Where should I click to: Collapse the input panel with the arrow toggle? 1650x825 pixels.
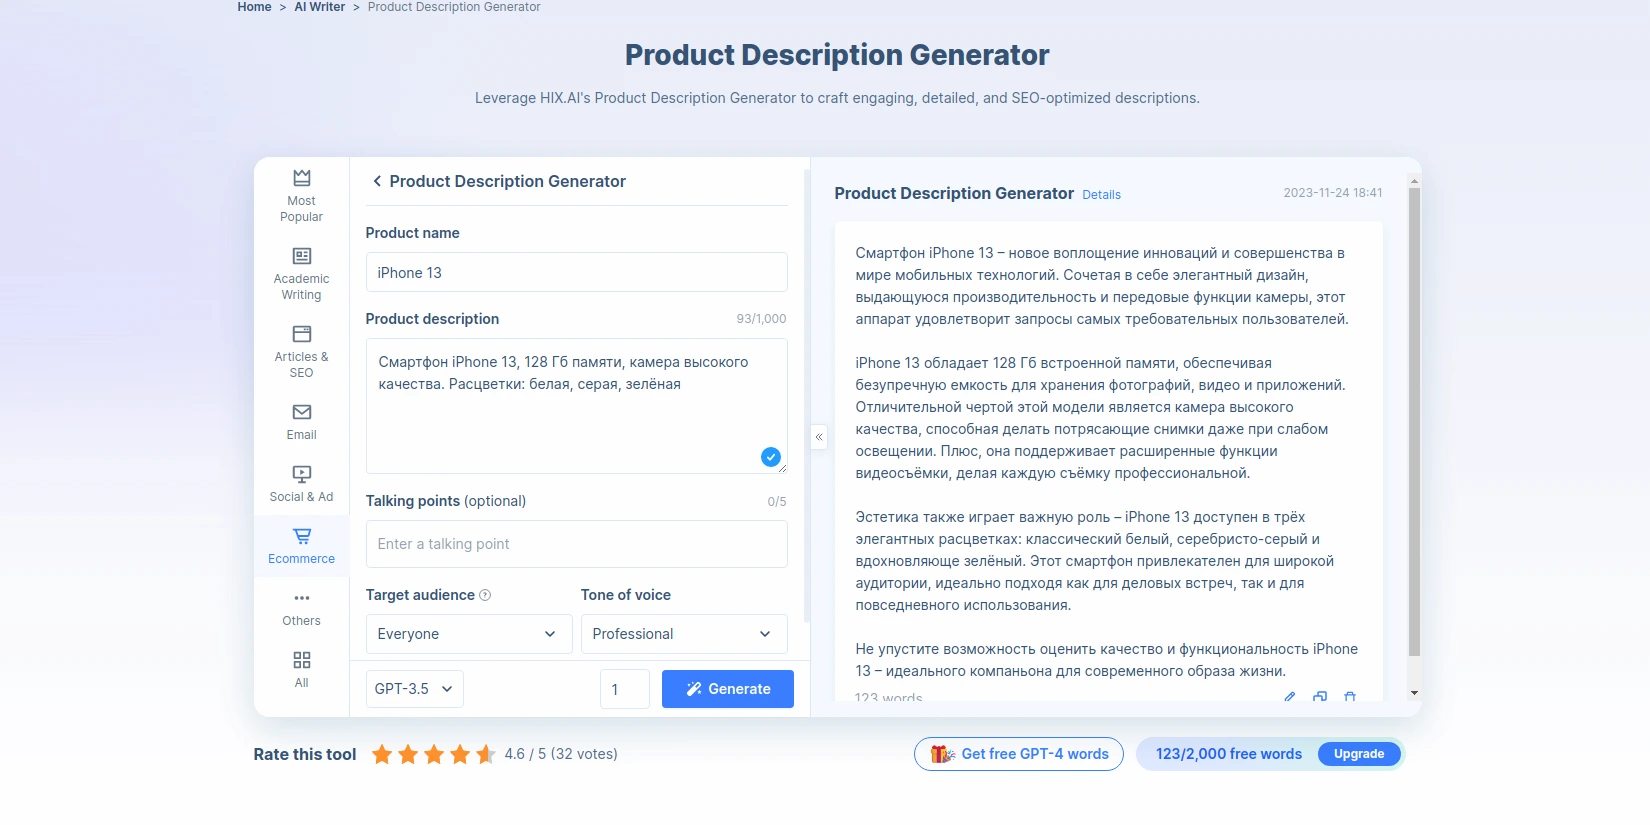[x=819, y=437]
